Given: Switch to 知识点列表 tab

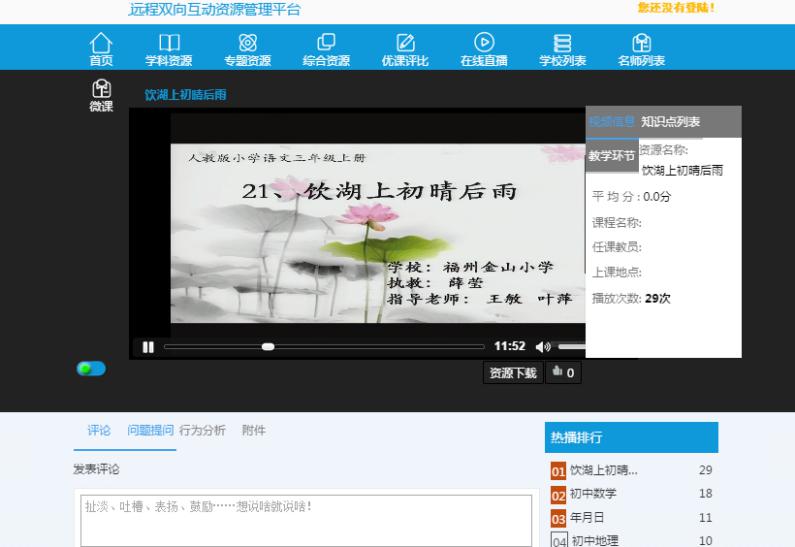Looking at the screenshot, I should pos(670,122).
